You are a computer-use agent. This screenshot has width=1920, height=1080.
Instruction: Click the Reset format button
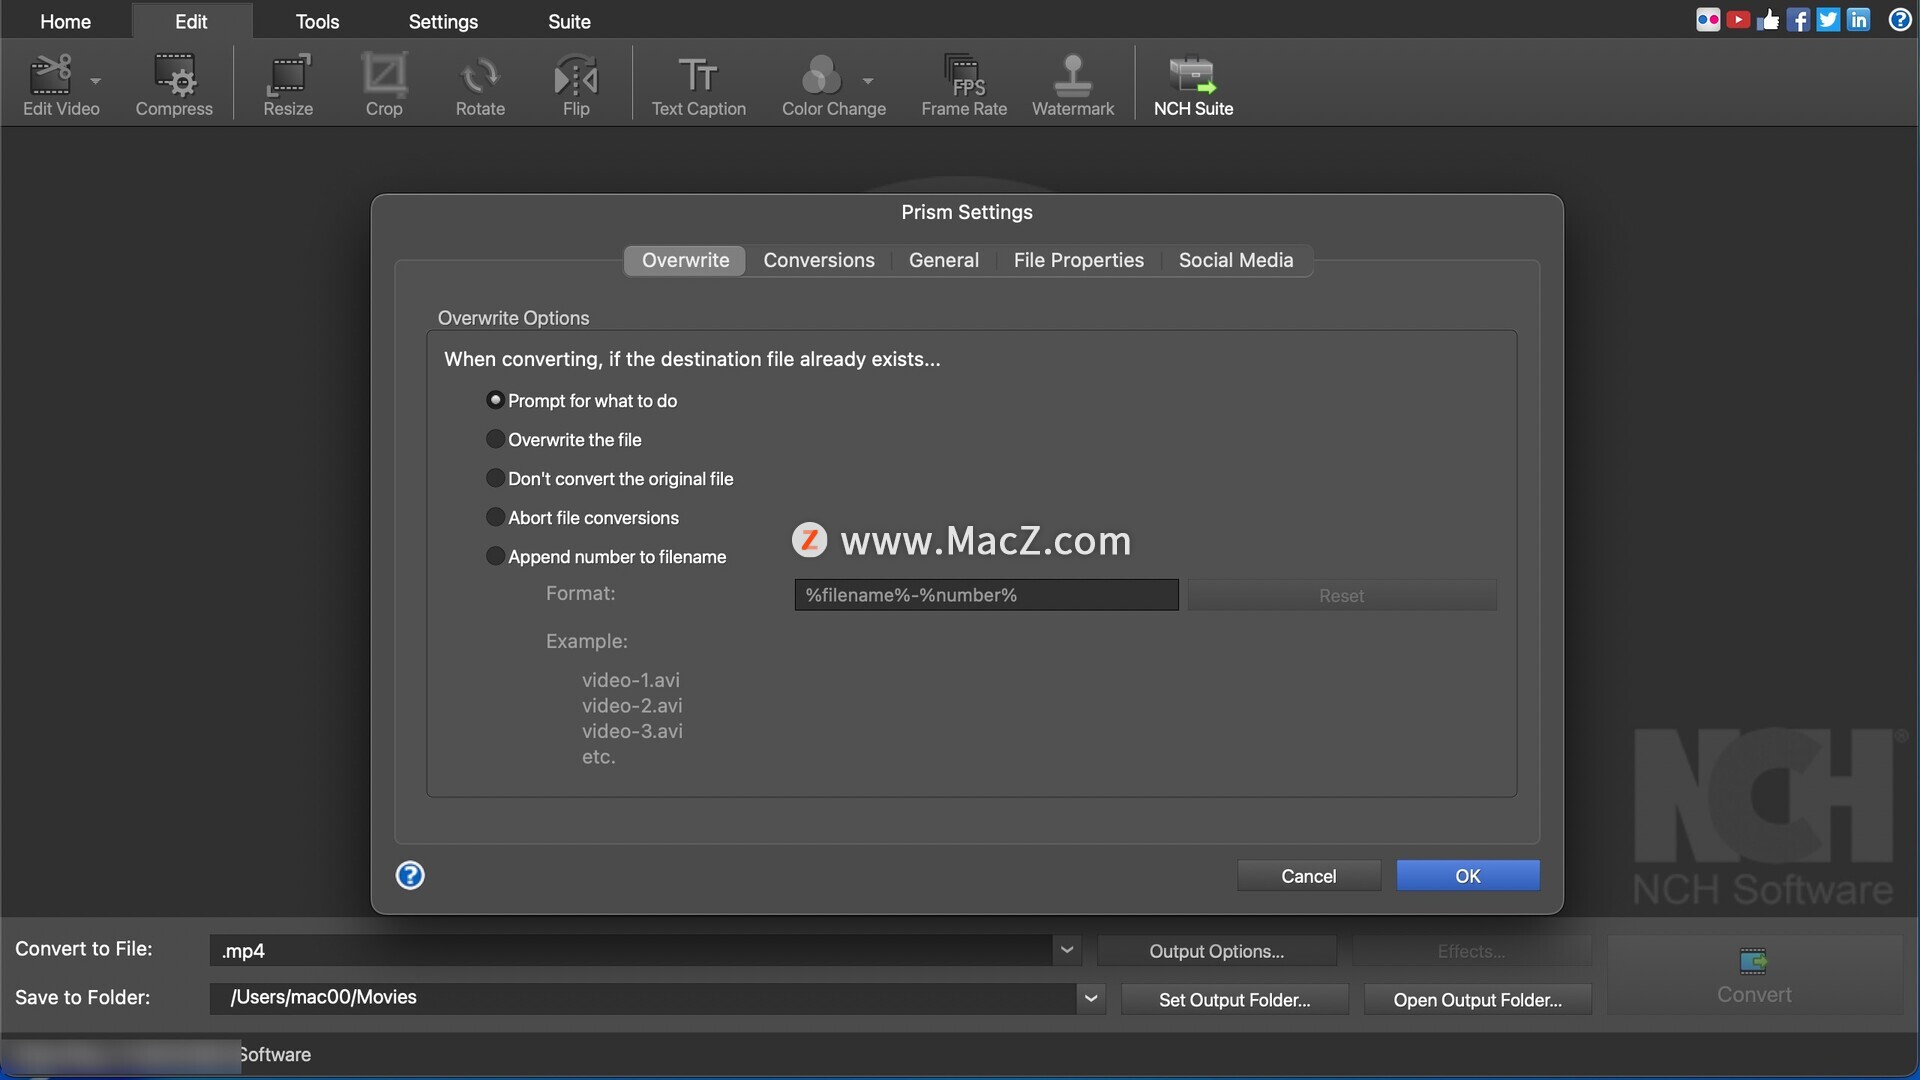click(x=1341, y=595)
